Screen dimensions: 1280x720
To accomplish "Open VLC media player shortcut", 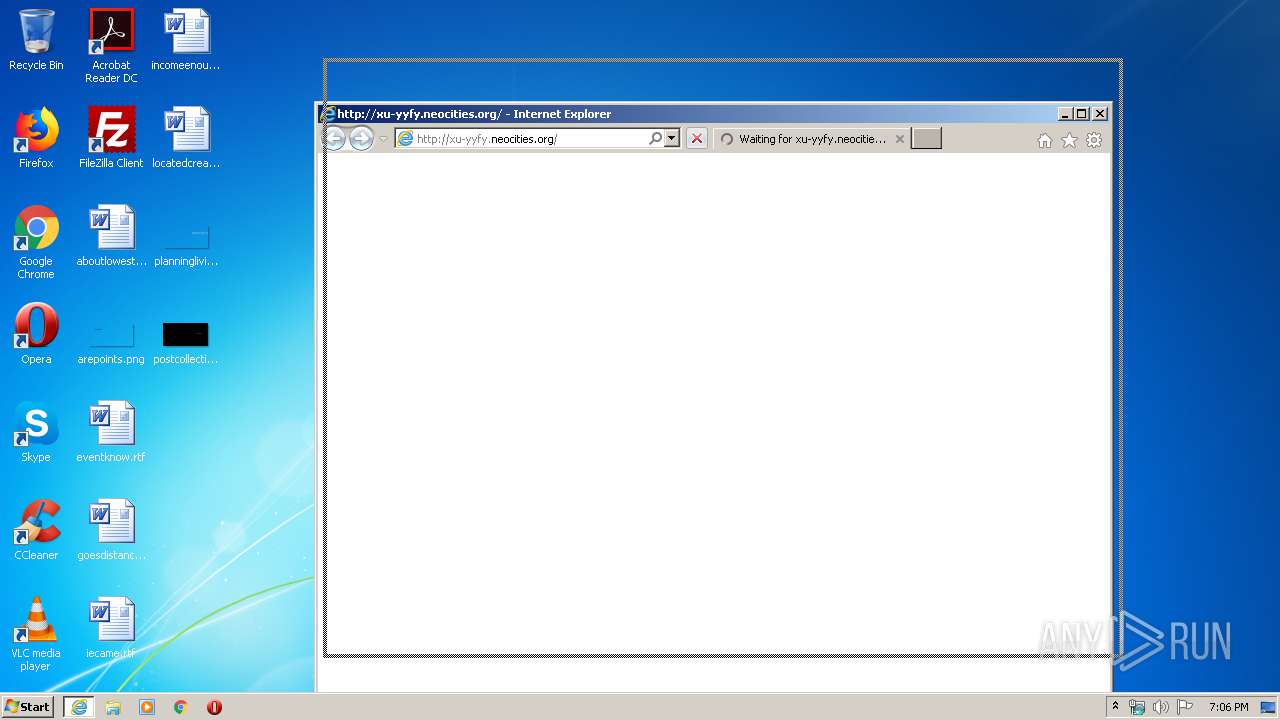I will (x=36, y=634).
